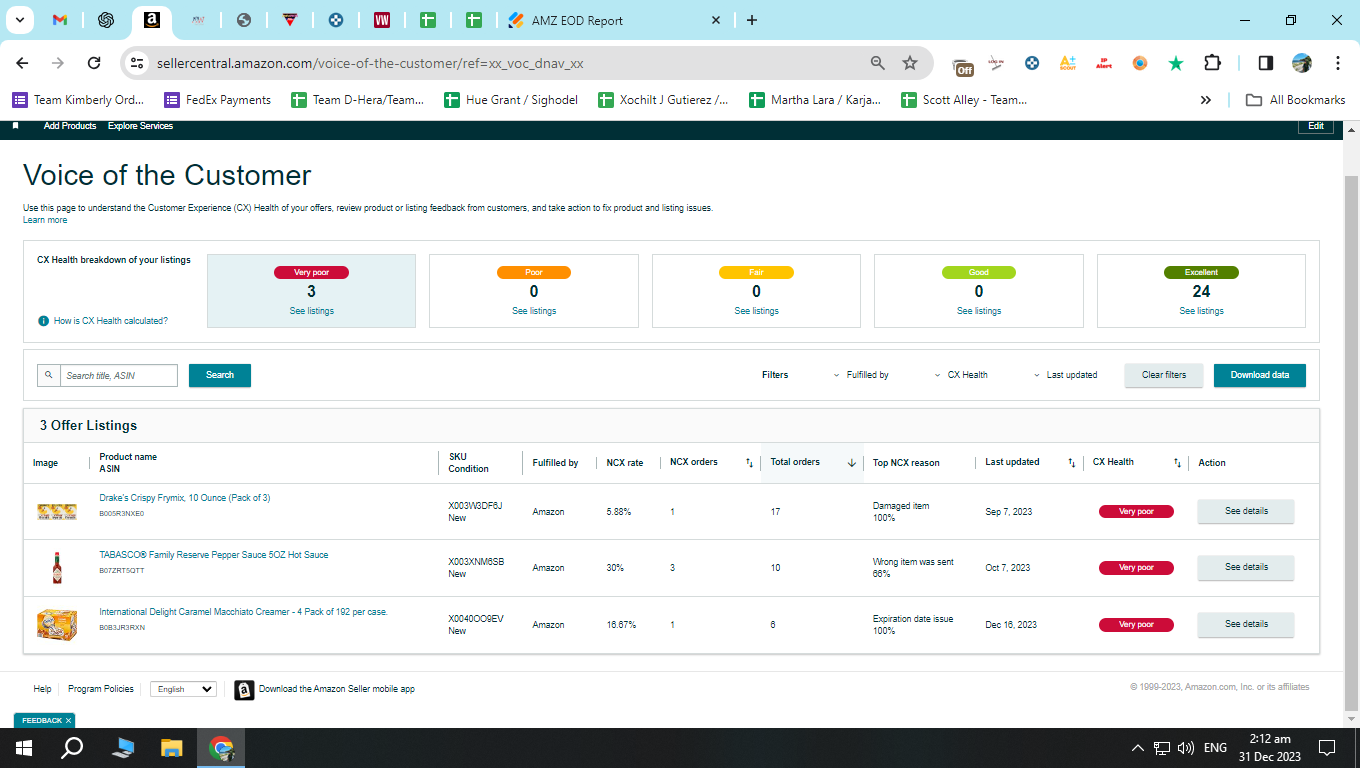Open the Extensions puzzle-piece menu

point(1212,63)
